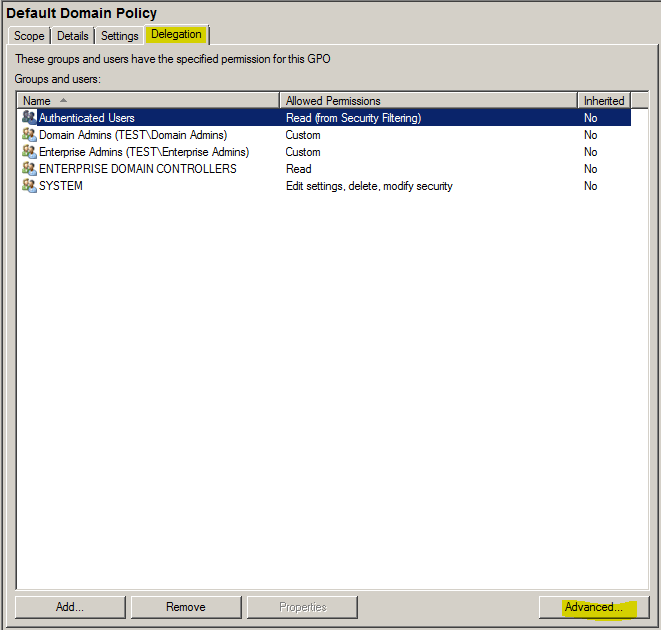Screen dimensions: 661x630
Task: Select the Authenticated Users row
Action: (x=324, y=118)
